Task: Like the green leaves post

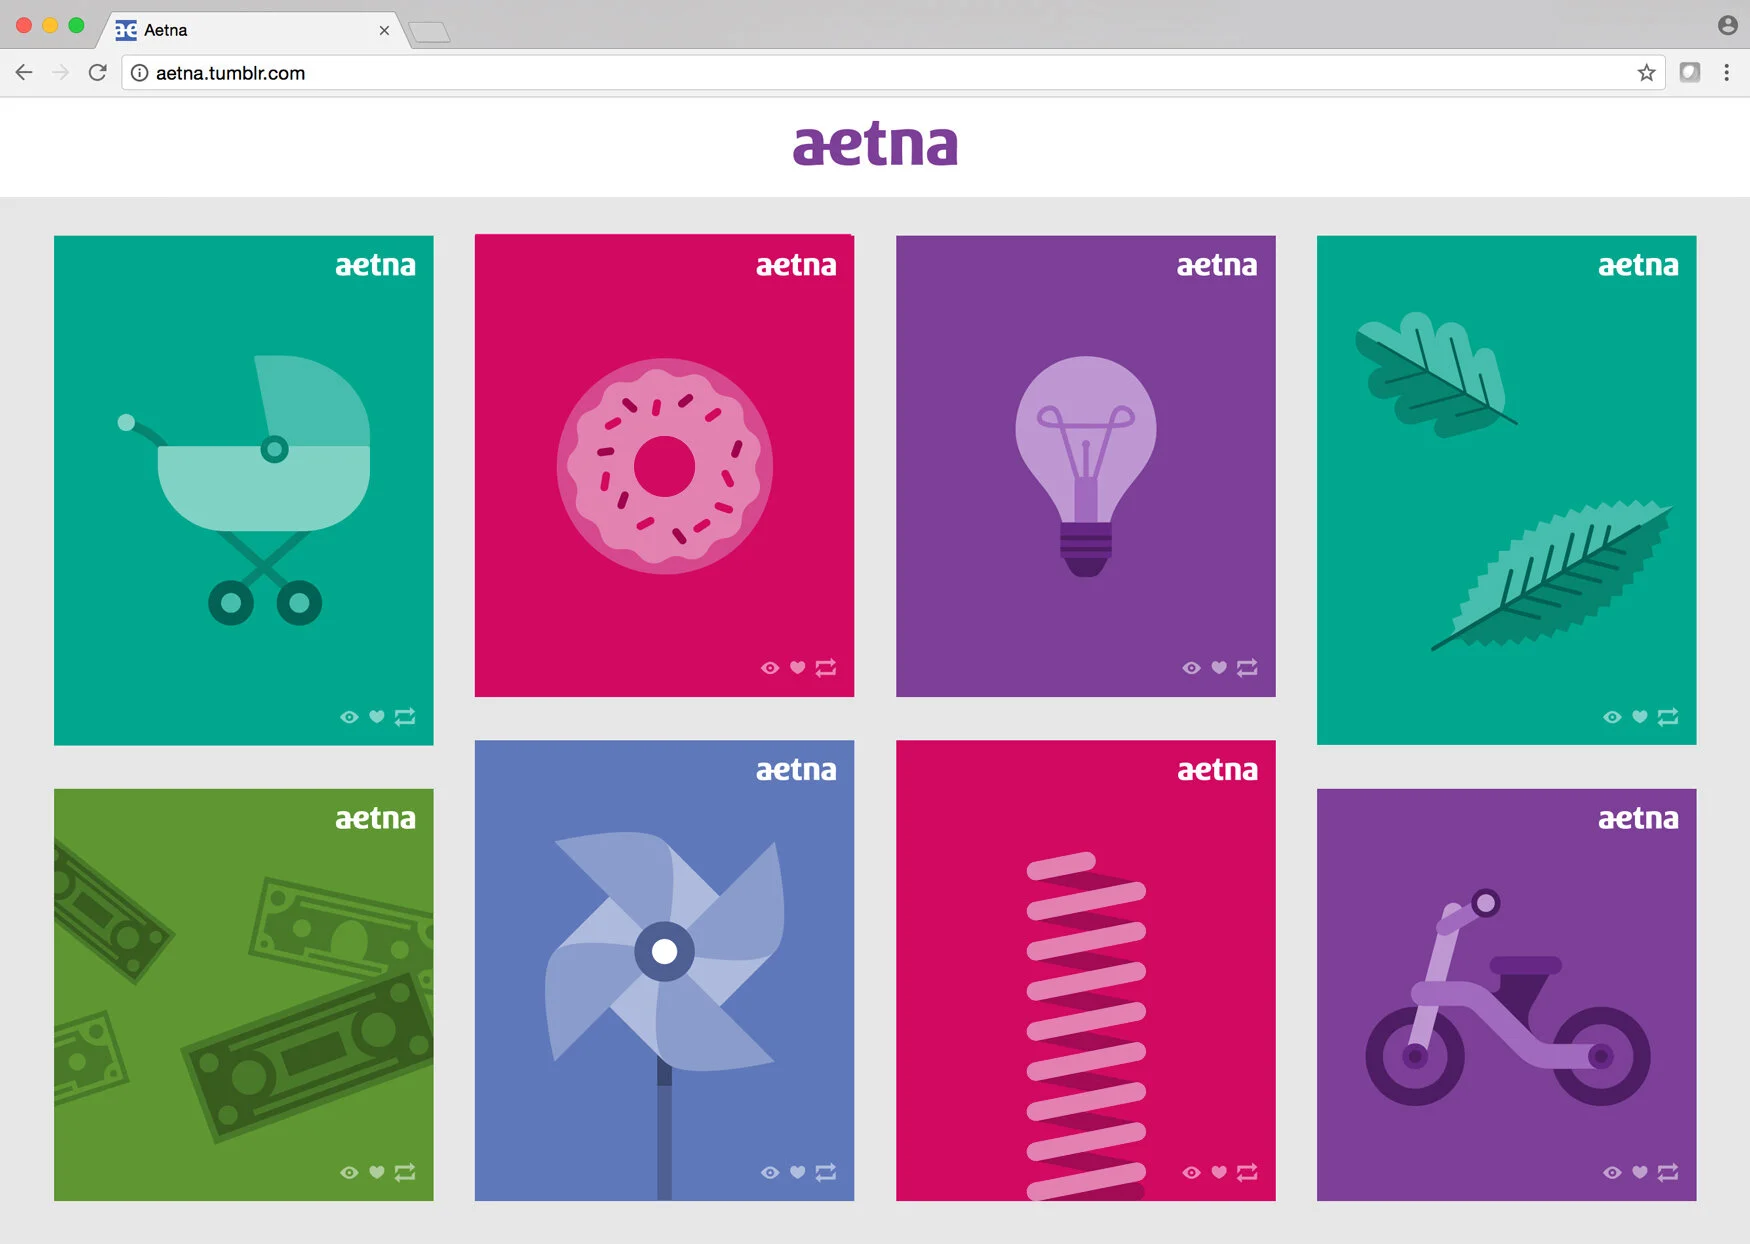Action: pos(1640,717)
